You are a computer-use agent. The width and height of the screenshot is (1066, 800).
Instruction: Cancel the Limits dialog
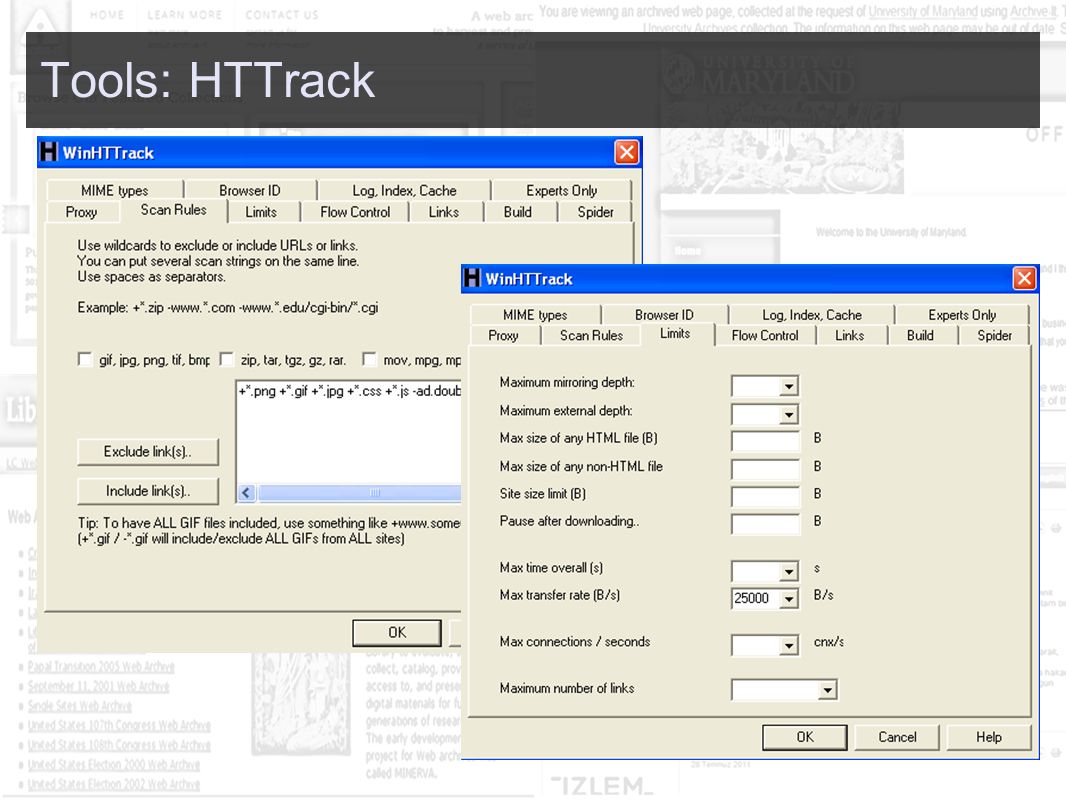point(897,737)
